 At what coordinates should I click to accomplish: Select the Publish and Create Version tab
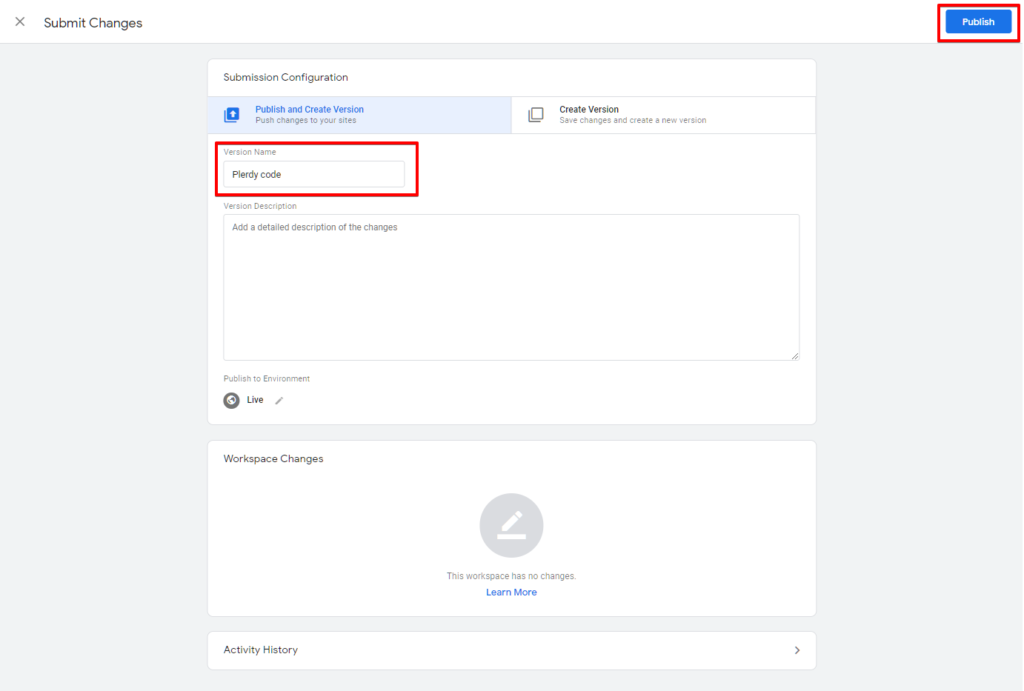tap(360, 115)
